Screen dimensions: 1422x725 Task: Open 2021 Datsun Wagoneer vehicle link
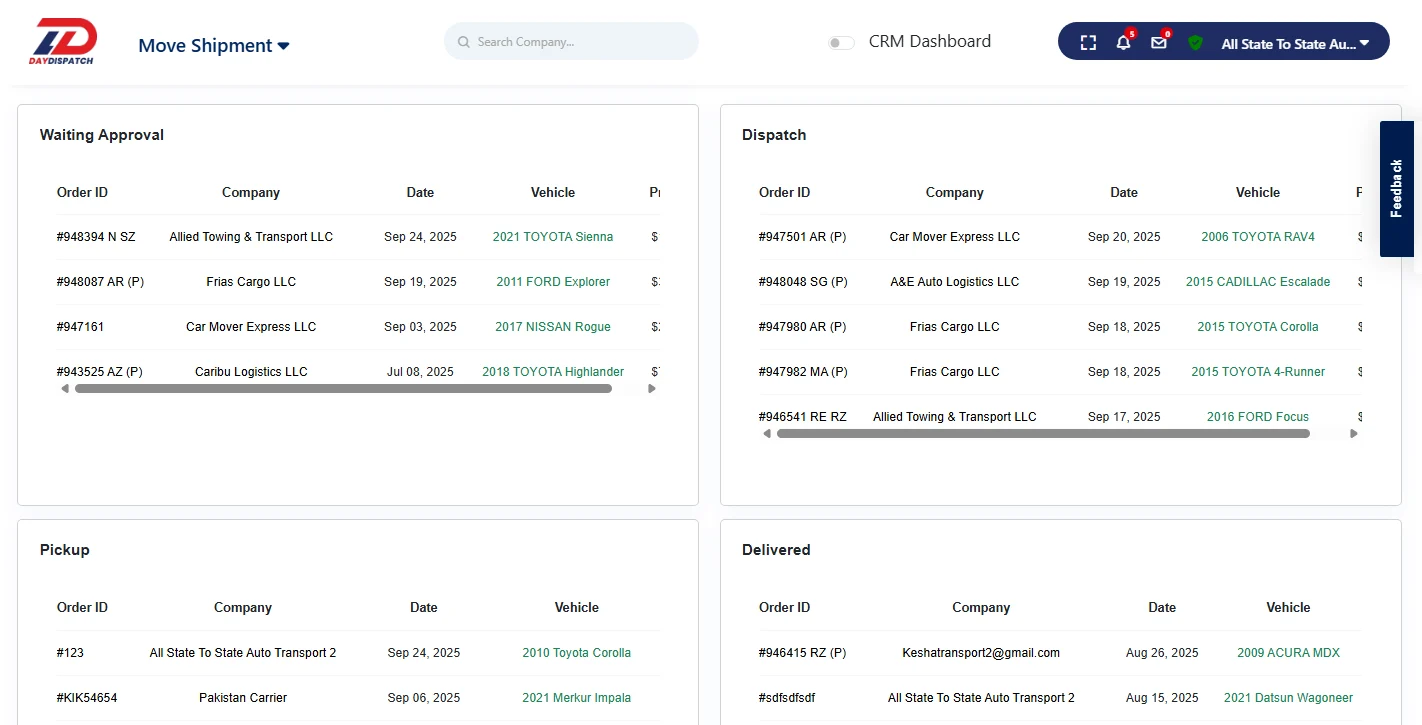[x=1288, y=698]
